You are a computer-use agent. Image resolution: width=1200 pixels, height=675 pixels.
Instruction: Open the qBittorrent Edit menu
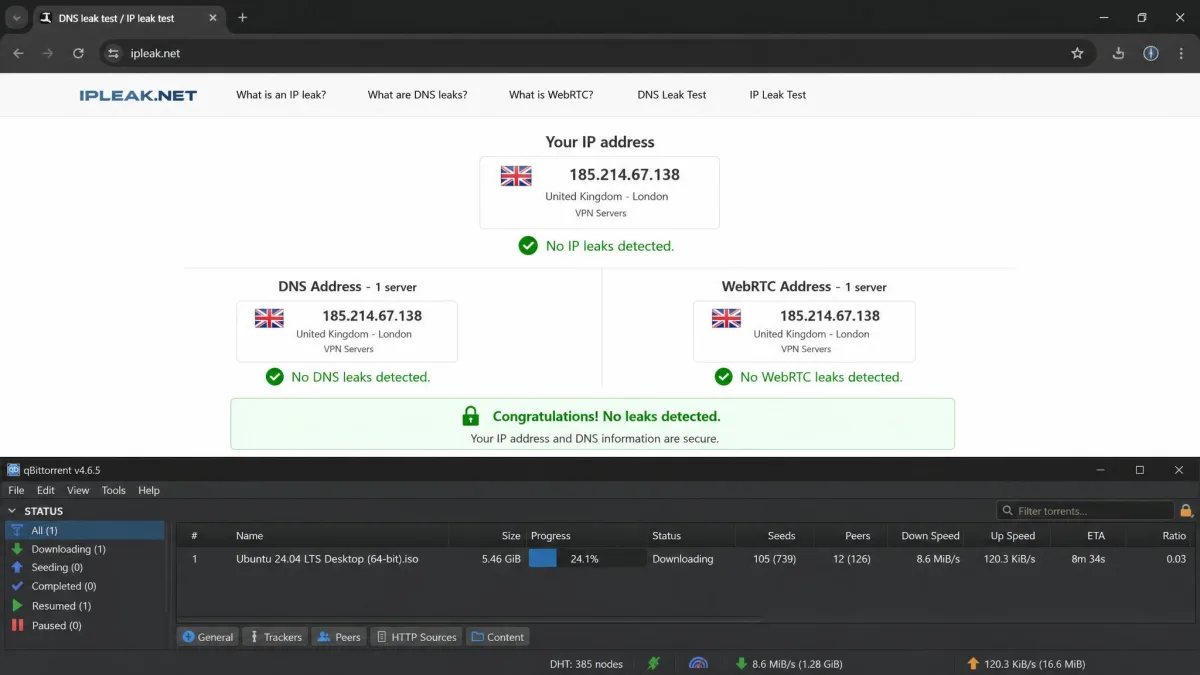(x=46, y=490)
